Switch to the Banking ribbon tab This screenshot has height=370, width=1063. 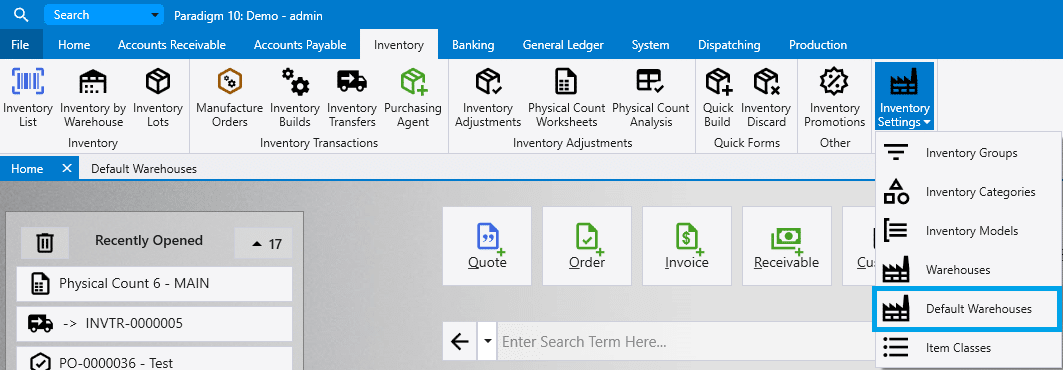pyautogui.click(x=473, y=45)
